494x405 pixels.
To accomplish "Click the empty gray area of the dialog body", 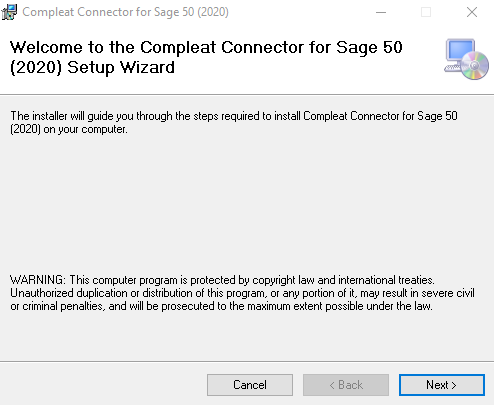I will (x=247, y=203).
